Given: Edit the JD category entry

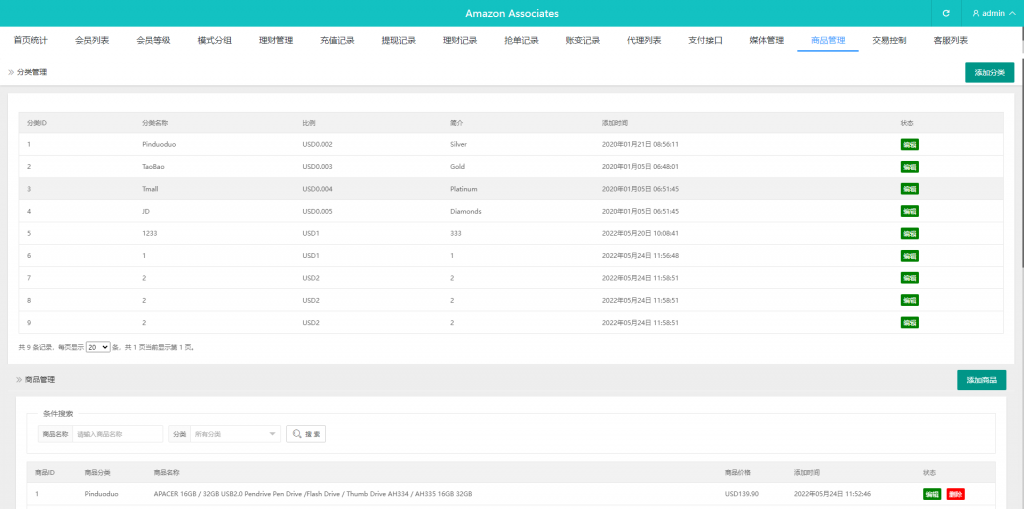Looking at the screenshot, I should point(909,211).
